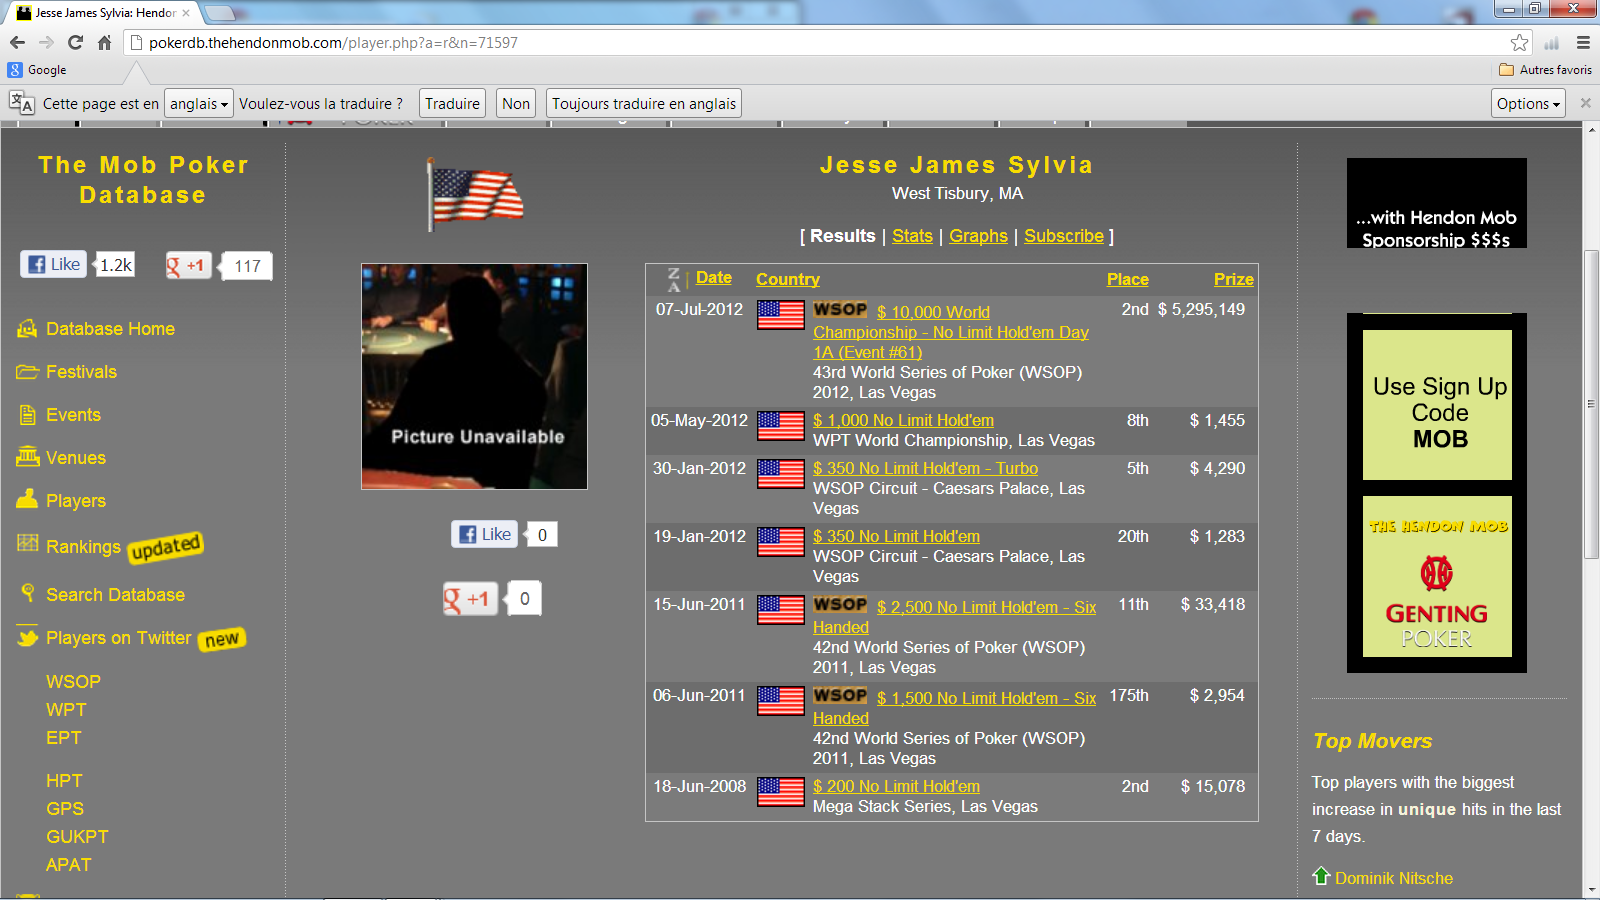Click the Picture Unavailable player photo
1600x900 pixels.
point(474,377)
